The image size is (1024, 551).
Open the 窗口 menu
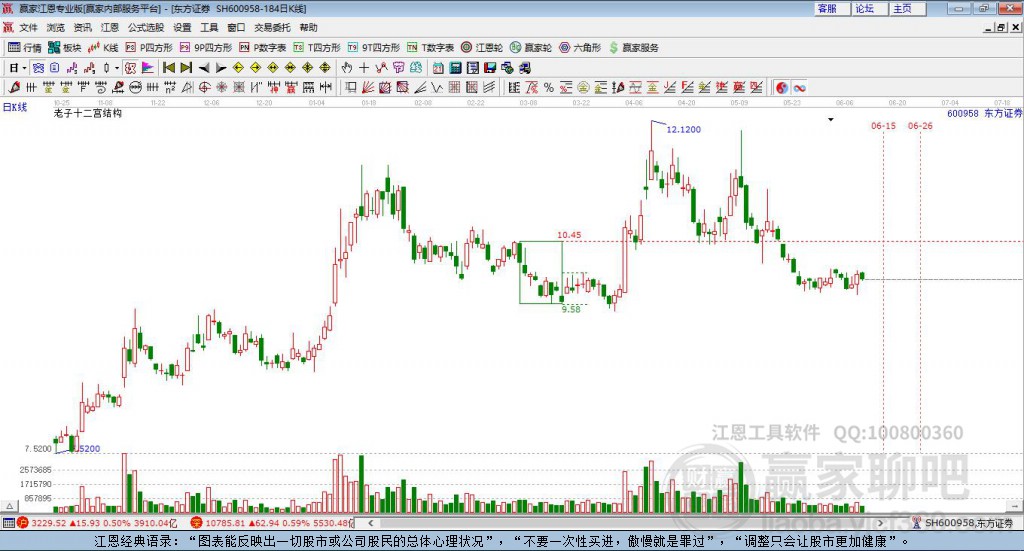tap(236, 27)
